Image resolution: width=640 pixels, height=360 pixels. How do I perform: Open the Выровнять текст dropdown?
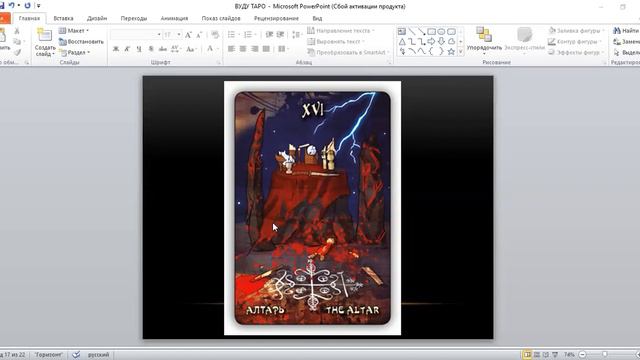(x=336, y=42)
